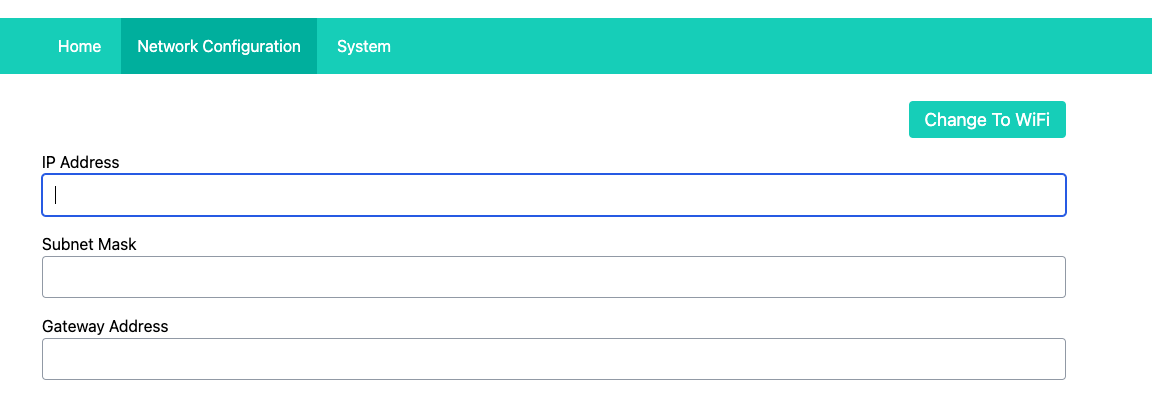Click the Change To WiFi button
Image resolution: width=1152 pixels, height=401 pixels.
click(x=986, y=120)
